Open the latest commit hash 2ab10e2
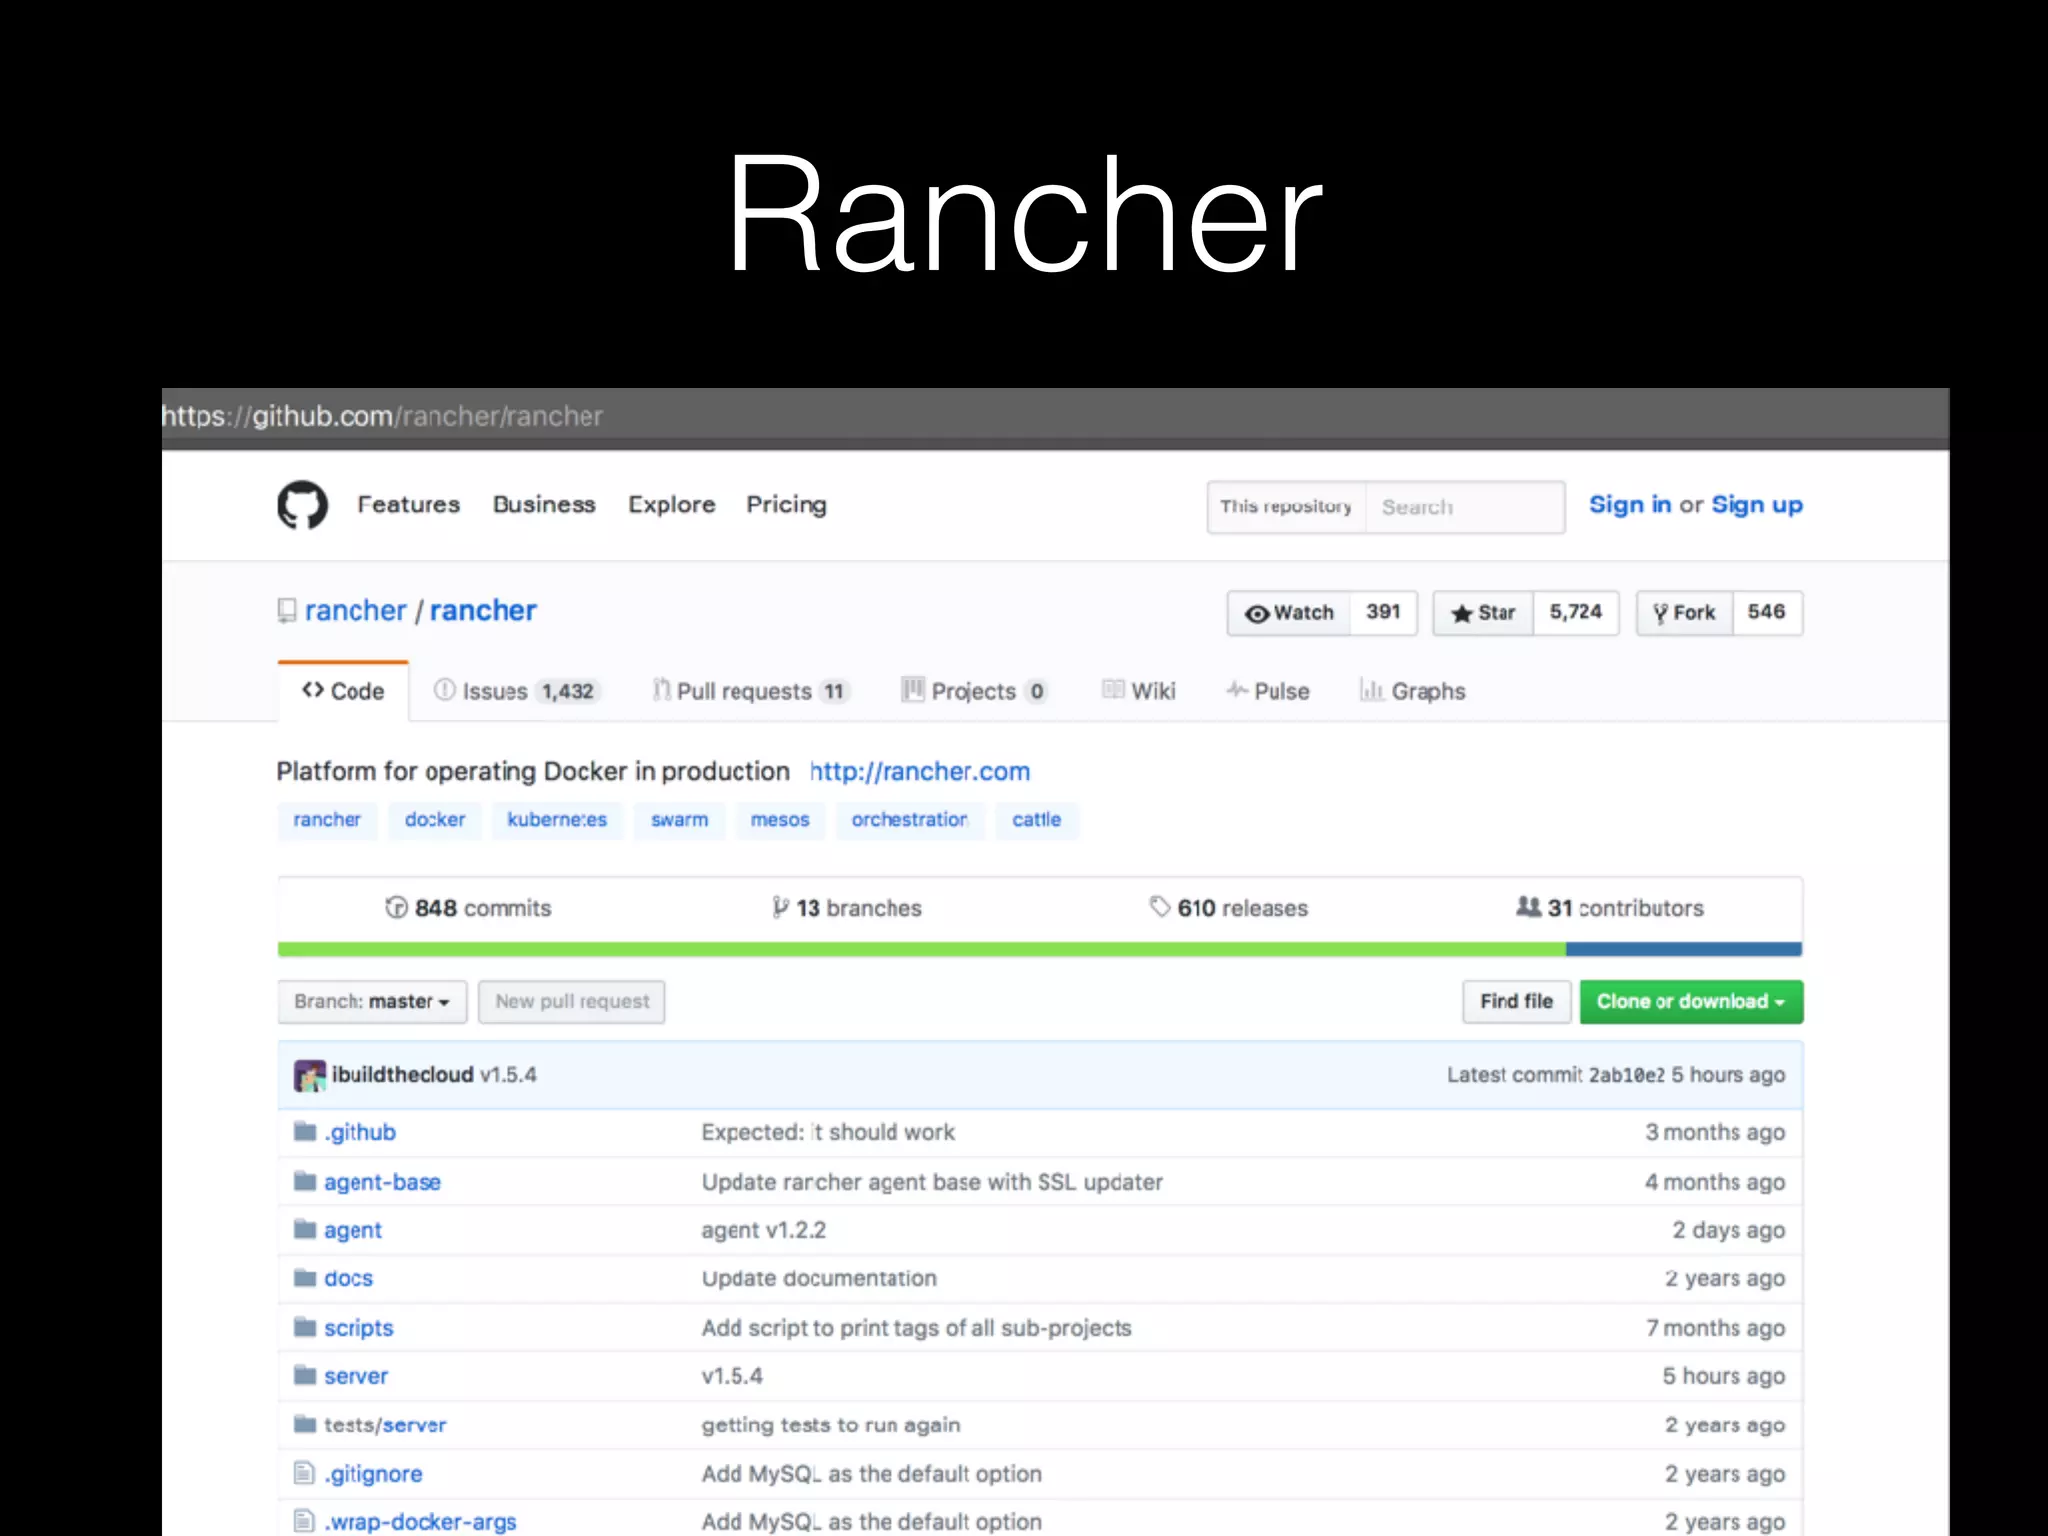Image resolution: width=2048 pixels, height=1536 pixels. [1627, 1075]
